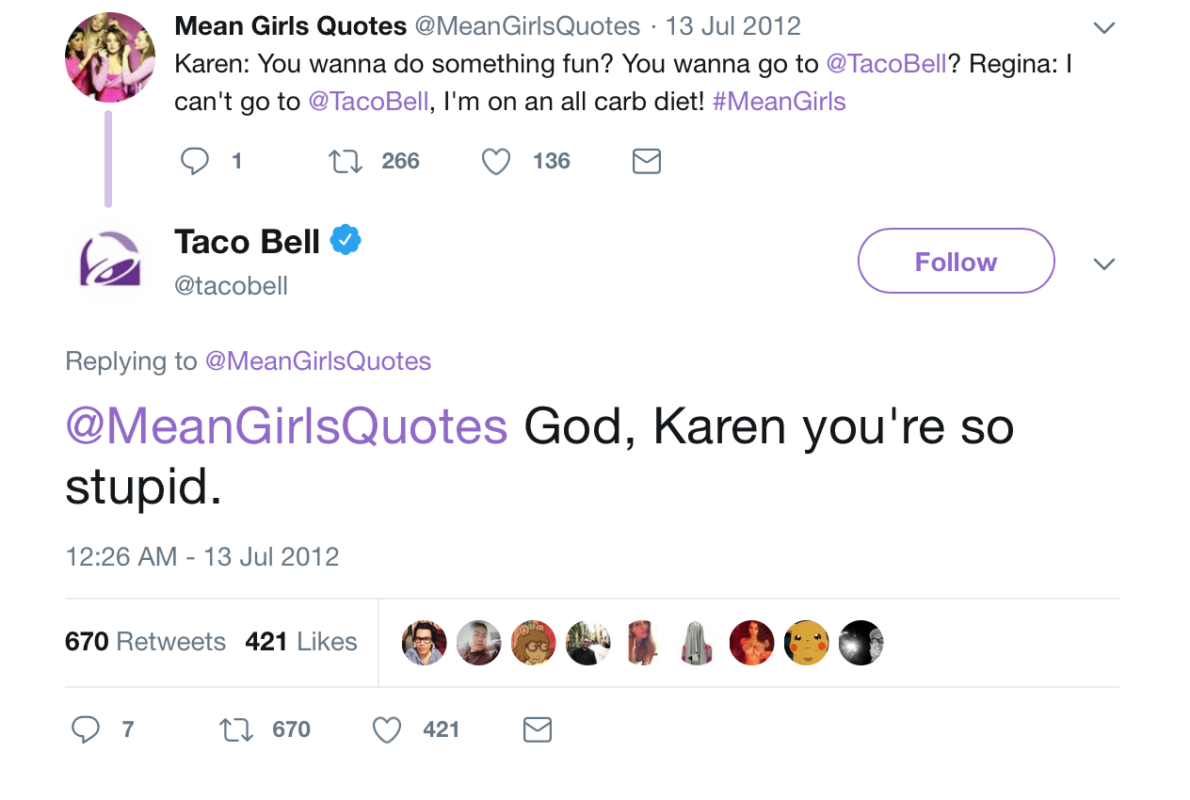
Task: Click the Taco Bell logo avatar
Action: (109, 262)
